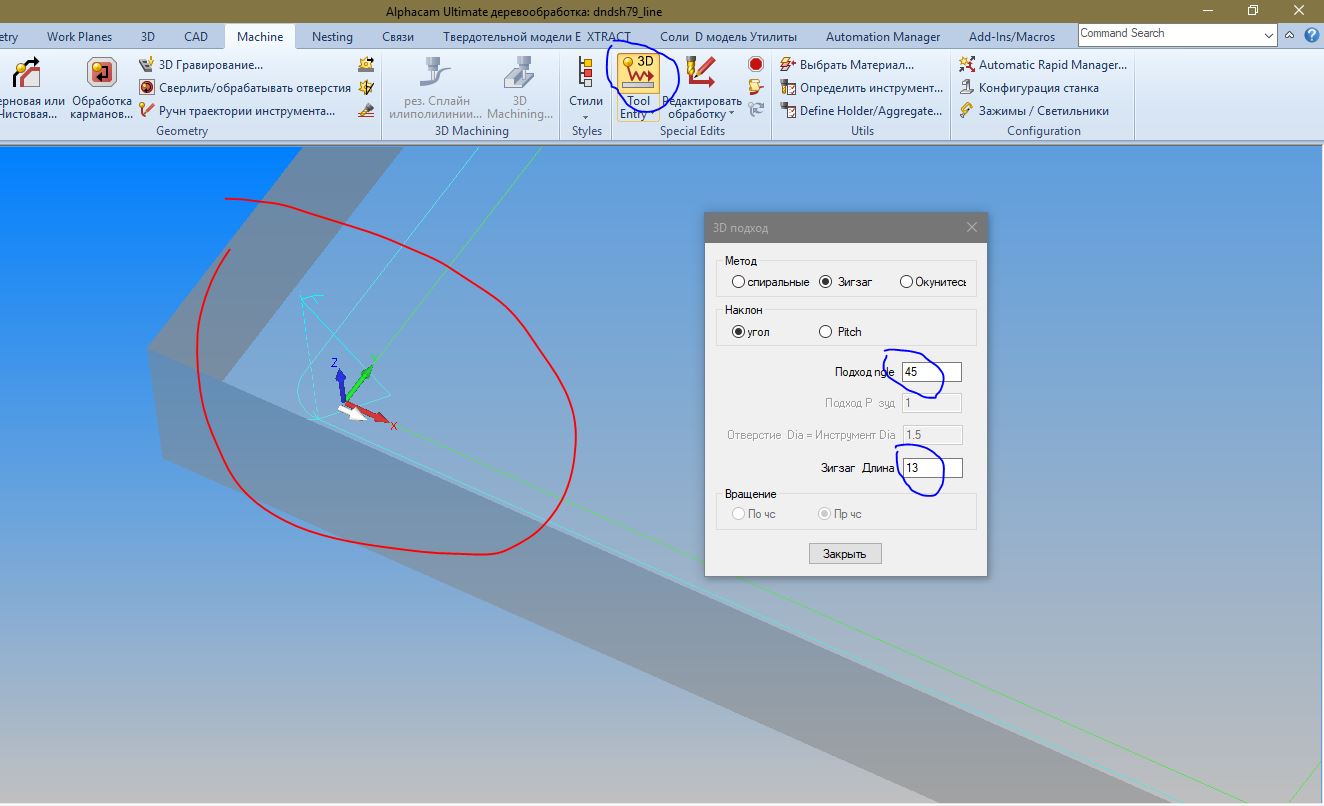Open Конфигурация станка machine configuration
Viewport: 1324px width, 806px height.
point(1028,88)
